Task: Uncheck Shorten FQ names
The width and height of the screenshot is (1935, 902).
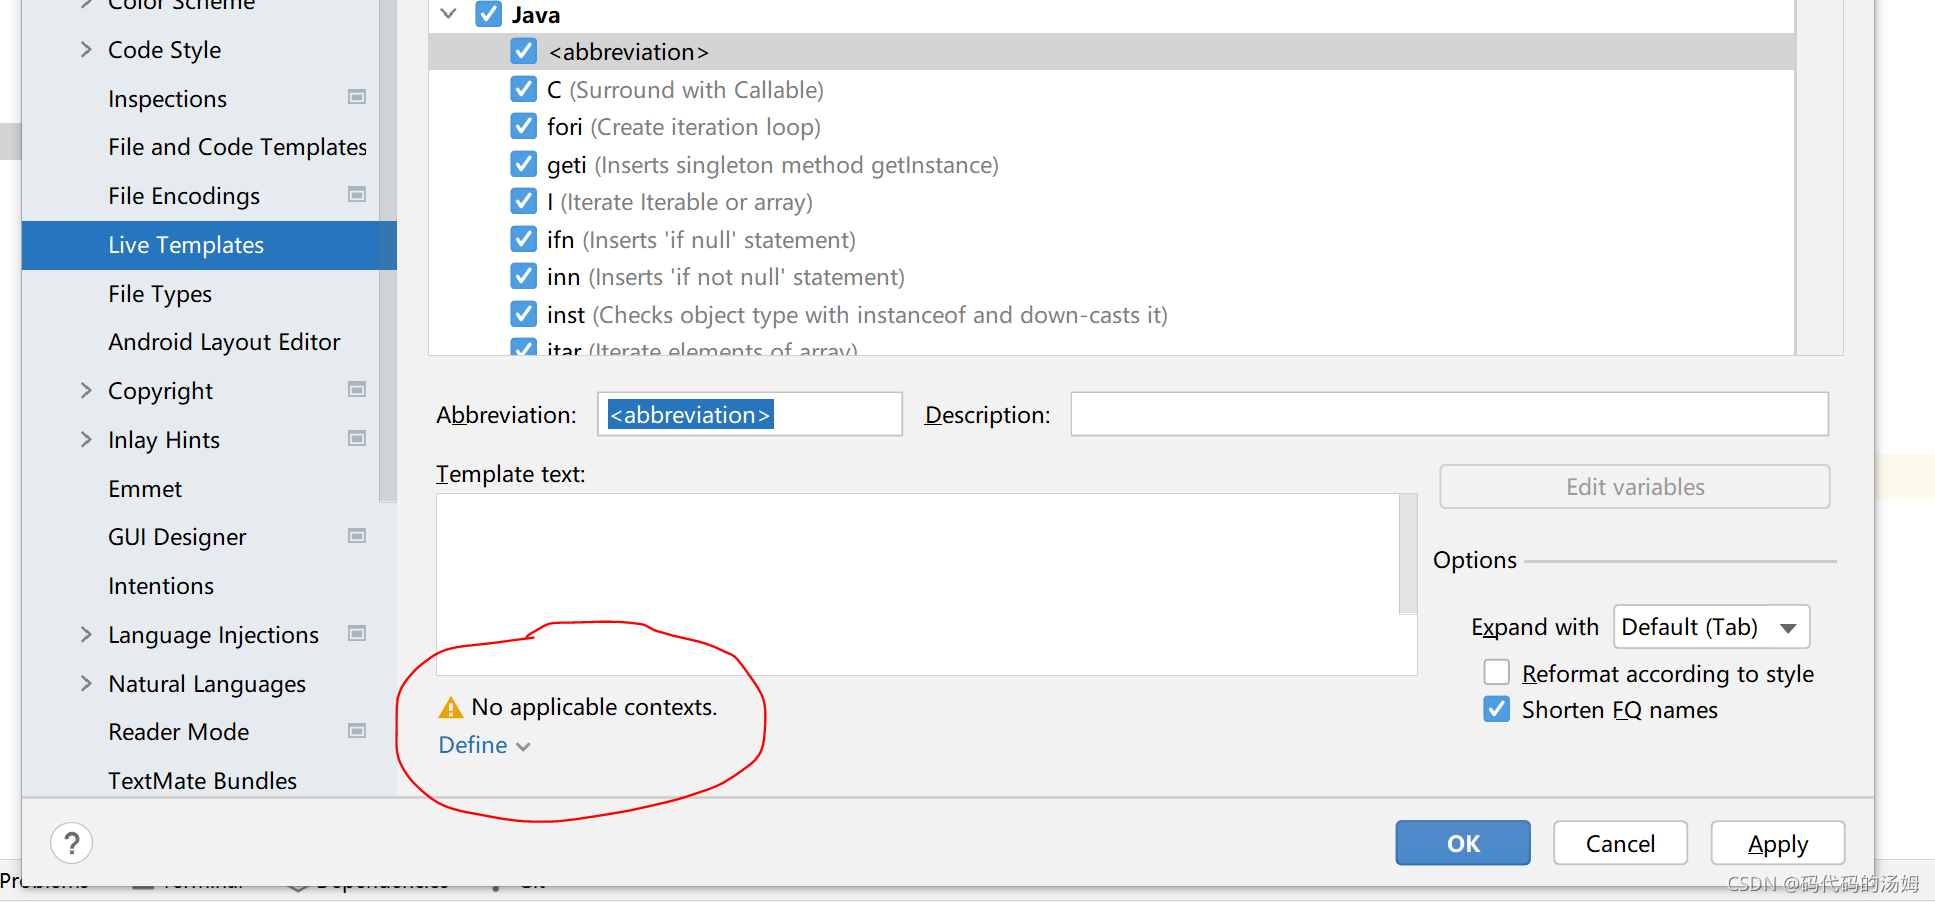Action: (x=1497, y=709)
